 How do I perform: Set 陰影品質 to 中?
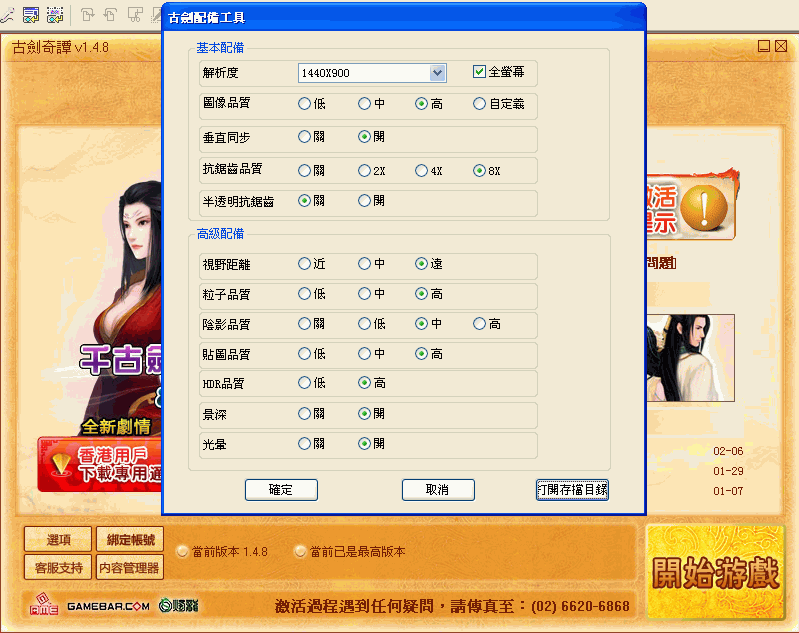click(x=421, y=324)
